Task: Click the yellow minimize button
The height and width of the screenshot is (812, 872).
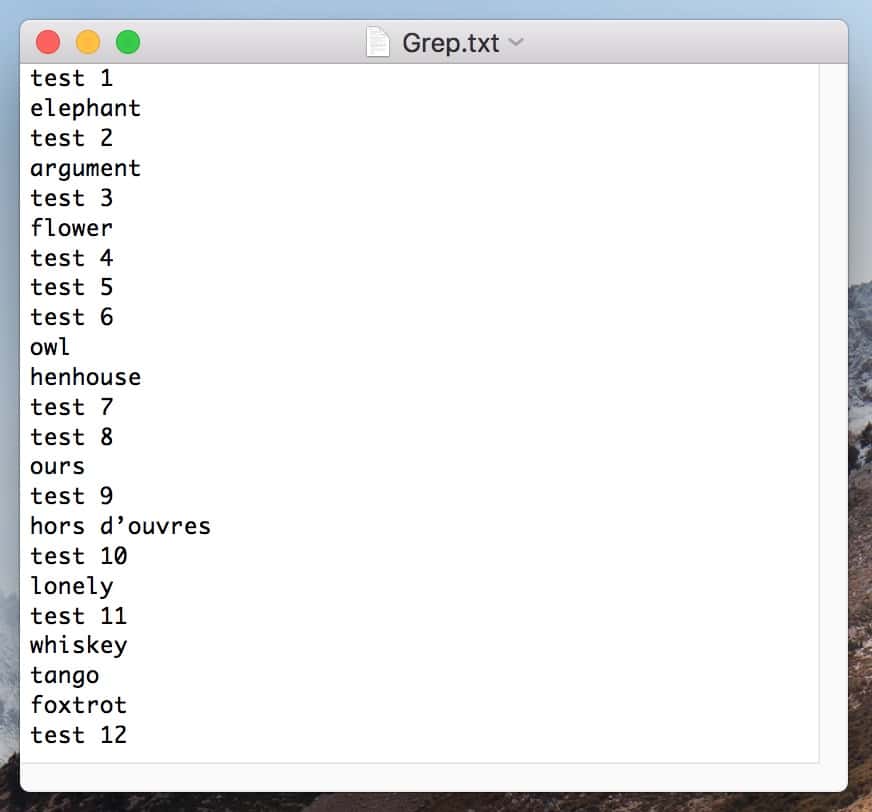Action: tap(88, 42)
